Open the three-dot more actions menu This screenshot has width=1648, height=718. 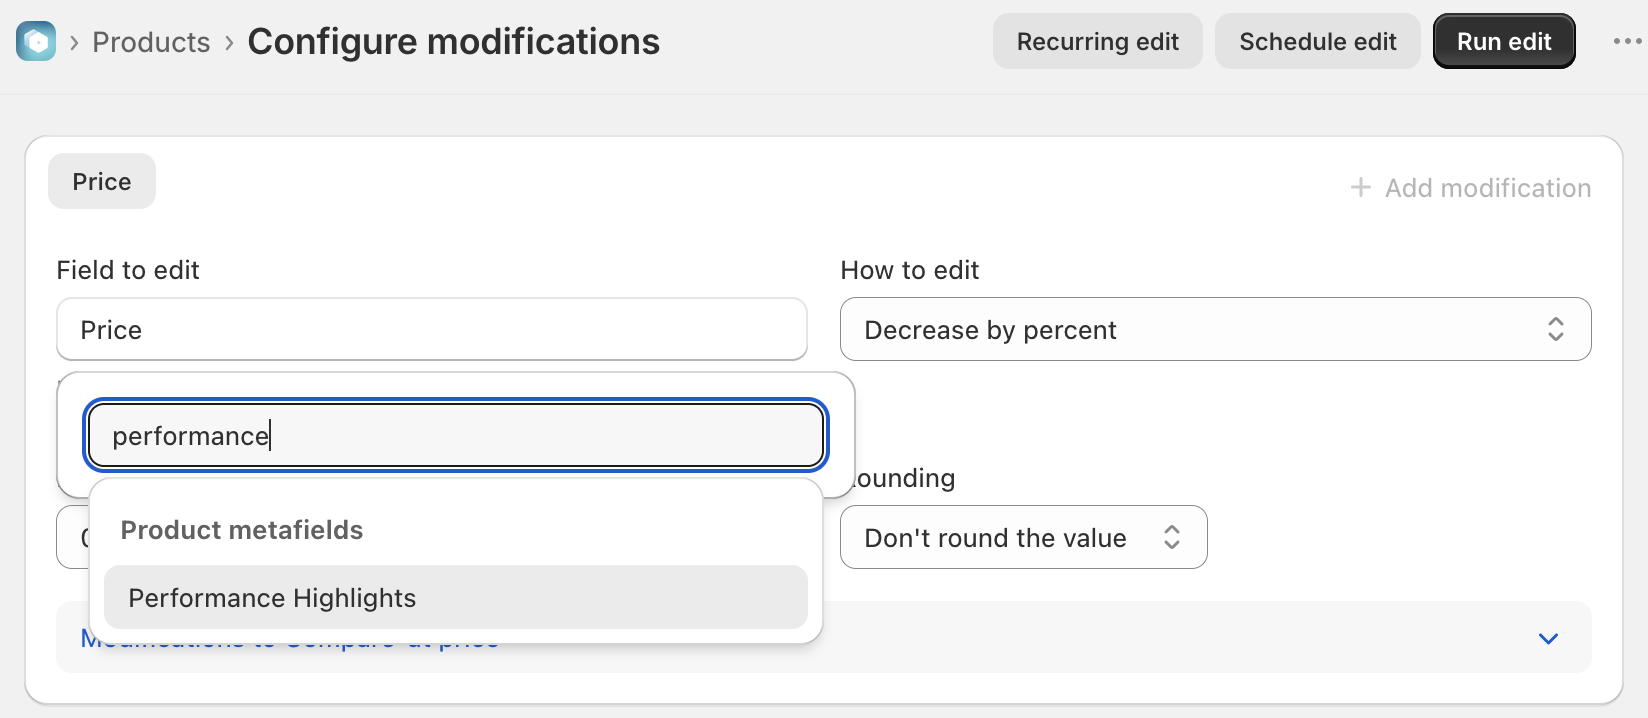pyautogui.click(x=1627, y=42)
